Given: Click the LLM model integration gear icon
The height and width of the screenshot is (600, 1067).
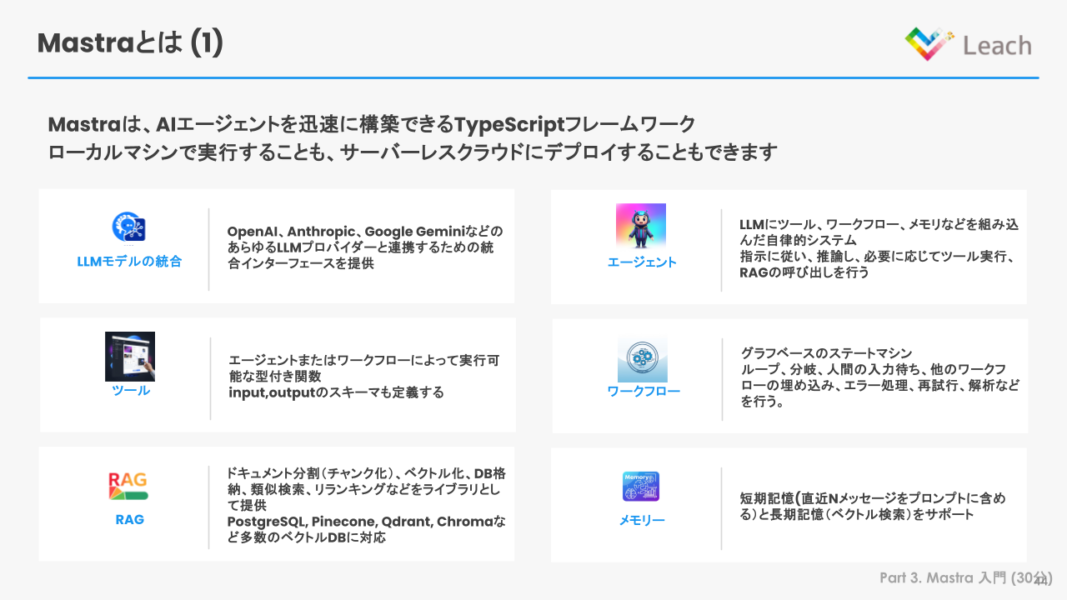Looking at the screenshot, I should [129, 227].
